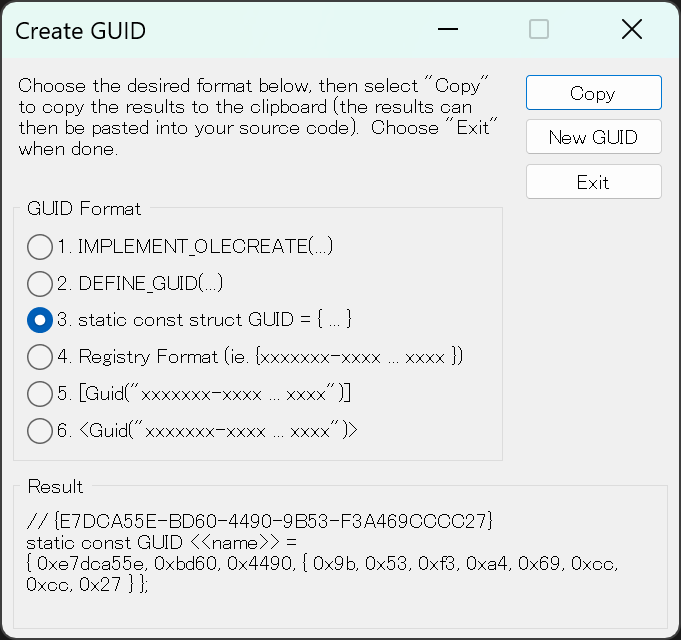
Task: Close the Create GUID window
Action: [632, 30]
